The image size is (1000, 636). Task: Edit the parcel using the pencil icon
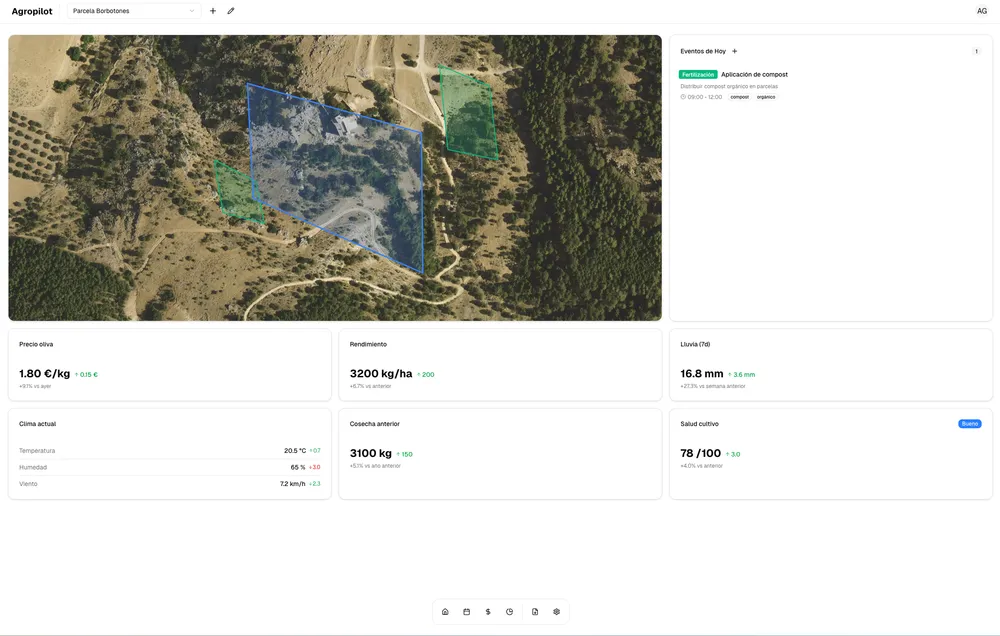pos(231,10)
